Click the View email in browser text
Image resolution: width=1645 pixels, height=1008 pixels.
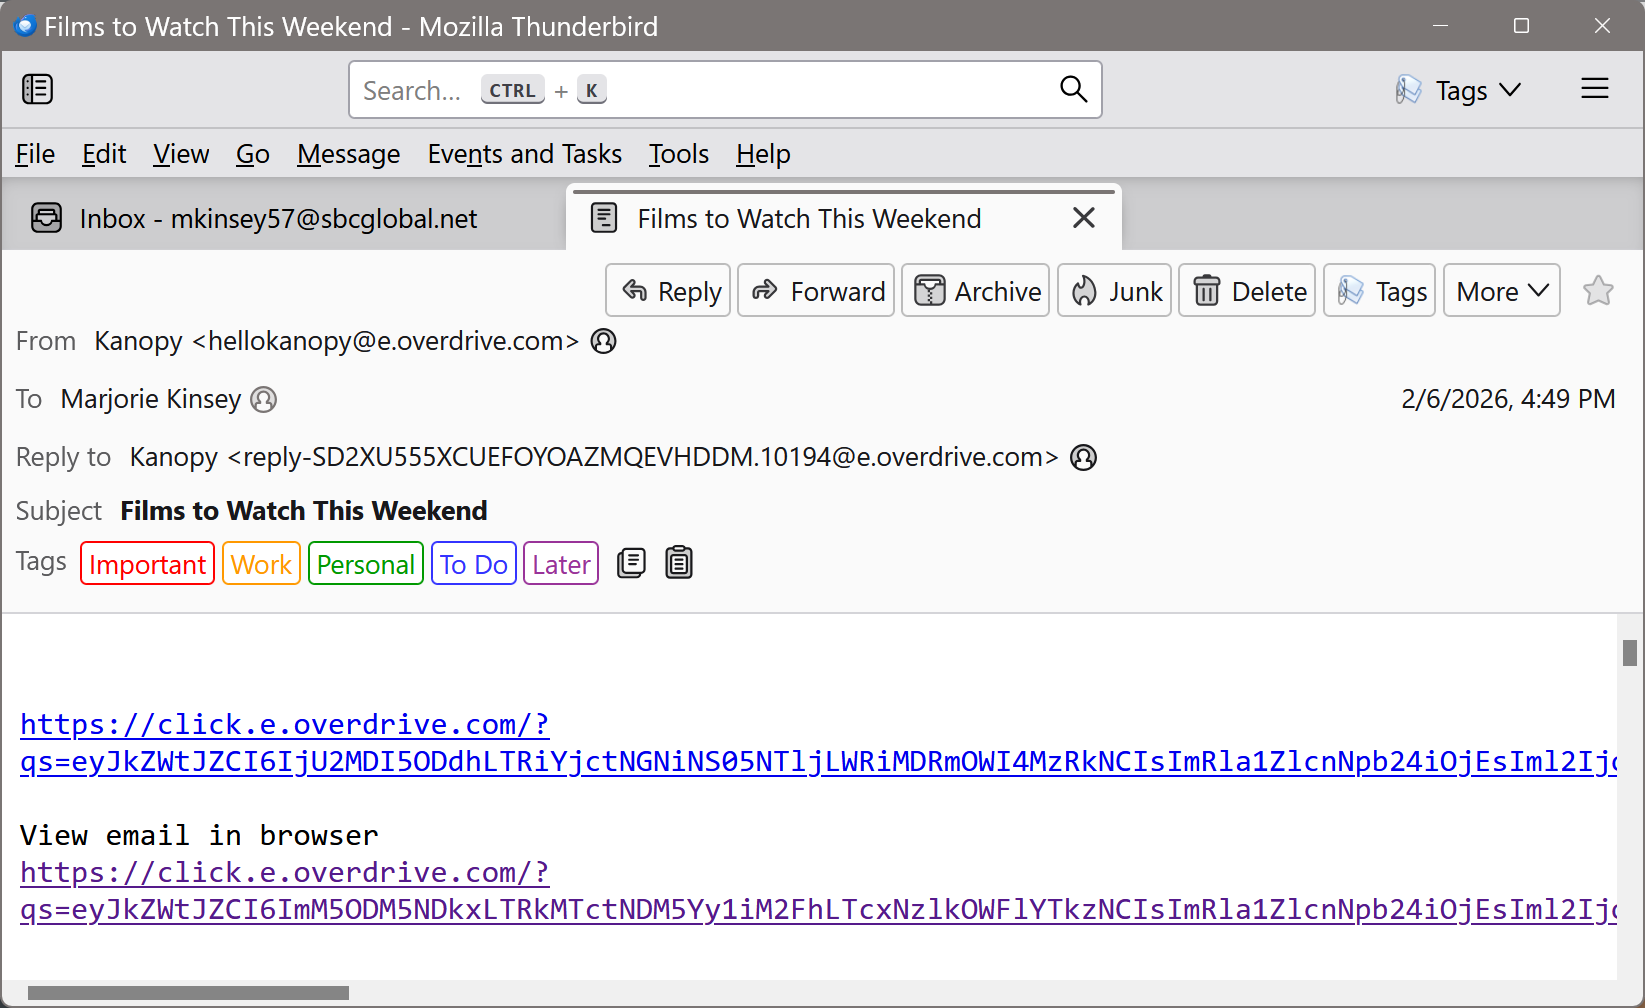point(199,835)
